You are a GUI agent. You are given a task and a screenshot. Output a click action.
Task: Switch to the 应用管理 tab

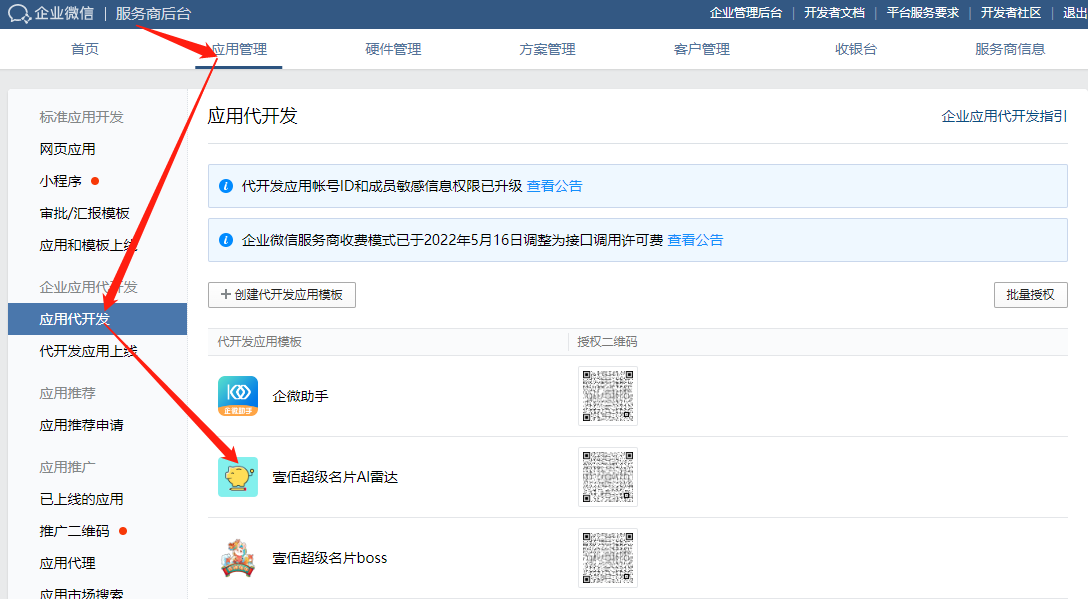(239, 49)
